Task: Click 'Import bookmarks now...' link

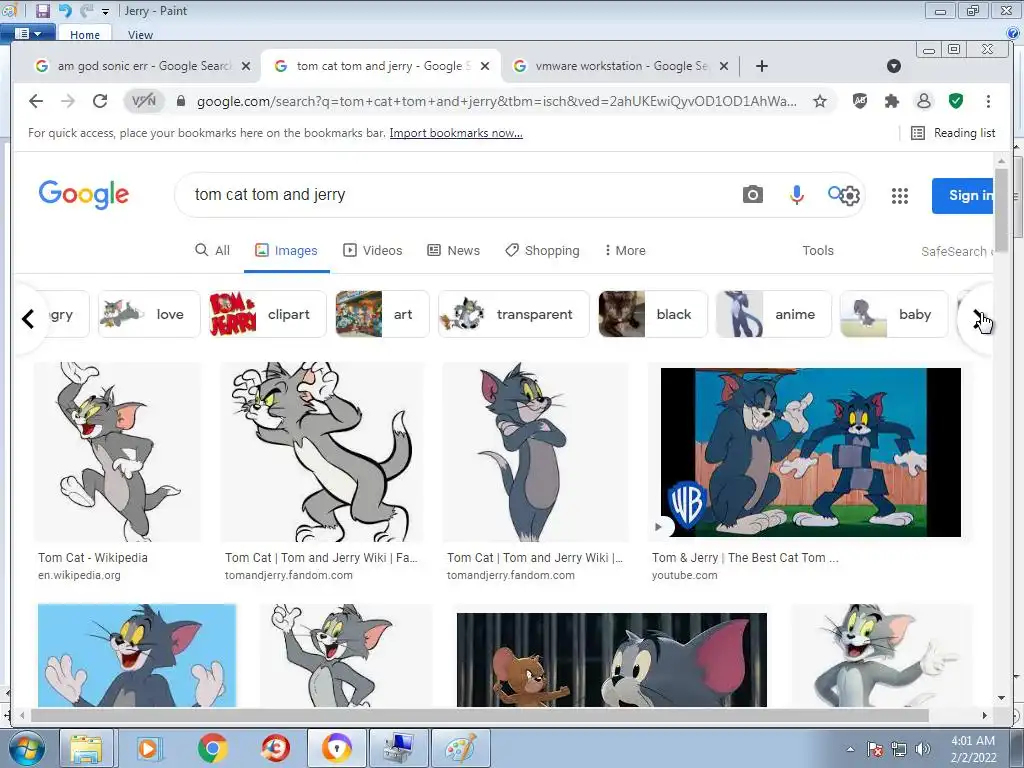Action: (456, 133)
